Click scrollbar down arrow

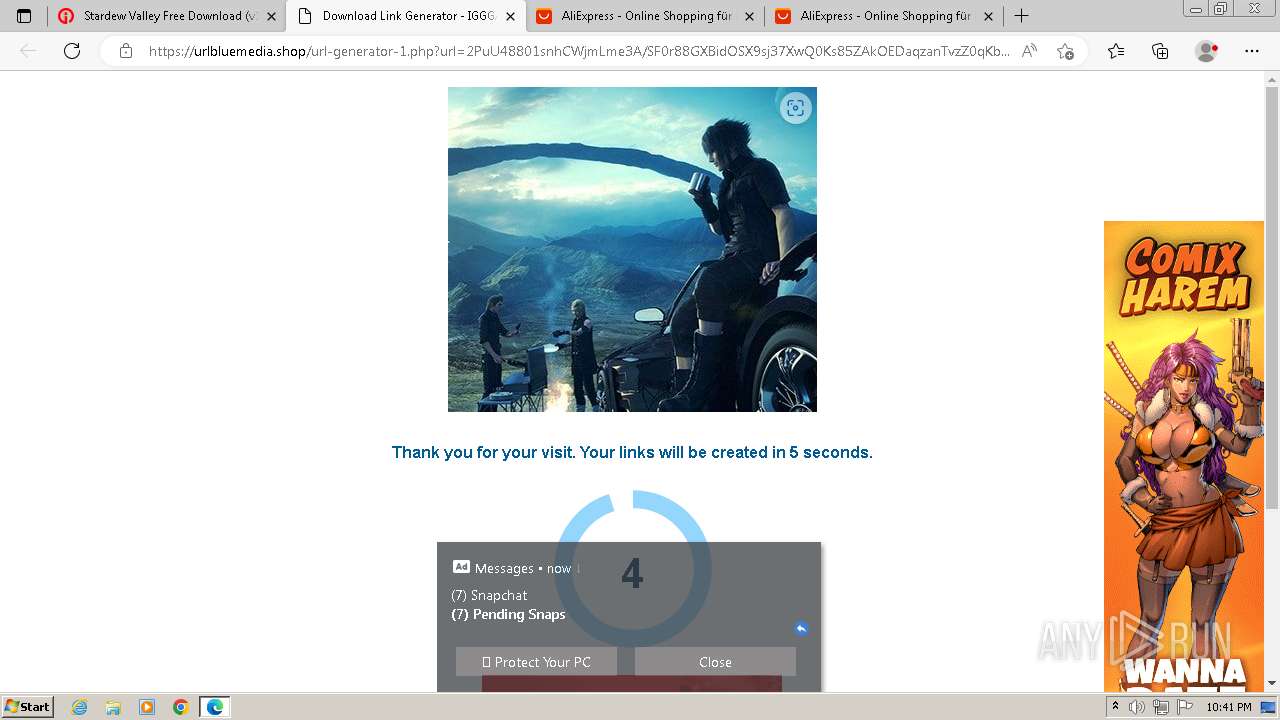1272,683
